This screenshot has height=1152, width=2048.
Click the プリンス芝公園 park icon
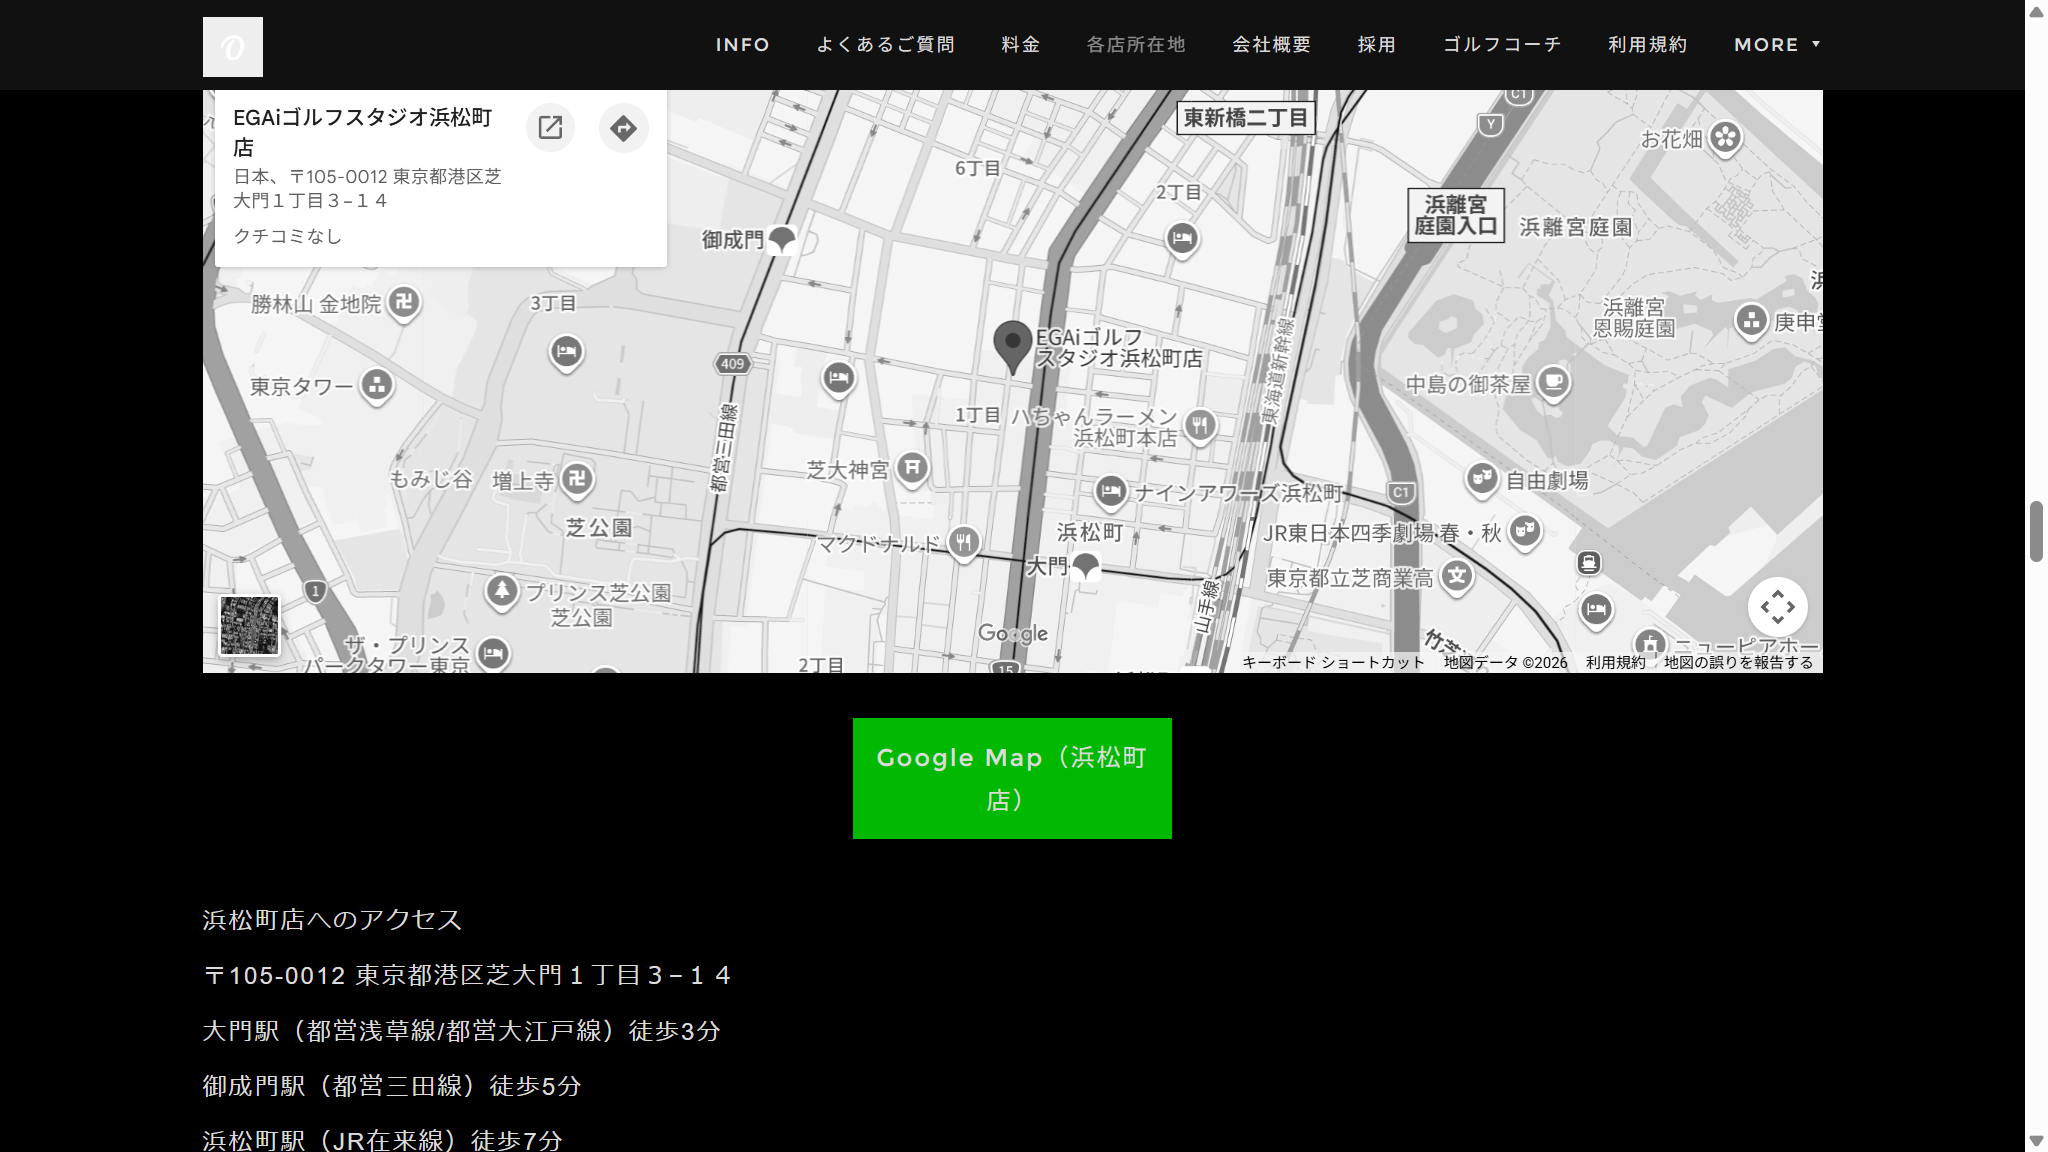(502, 591)
